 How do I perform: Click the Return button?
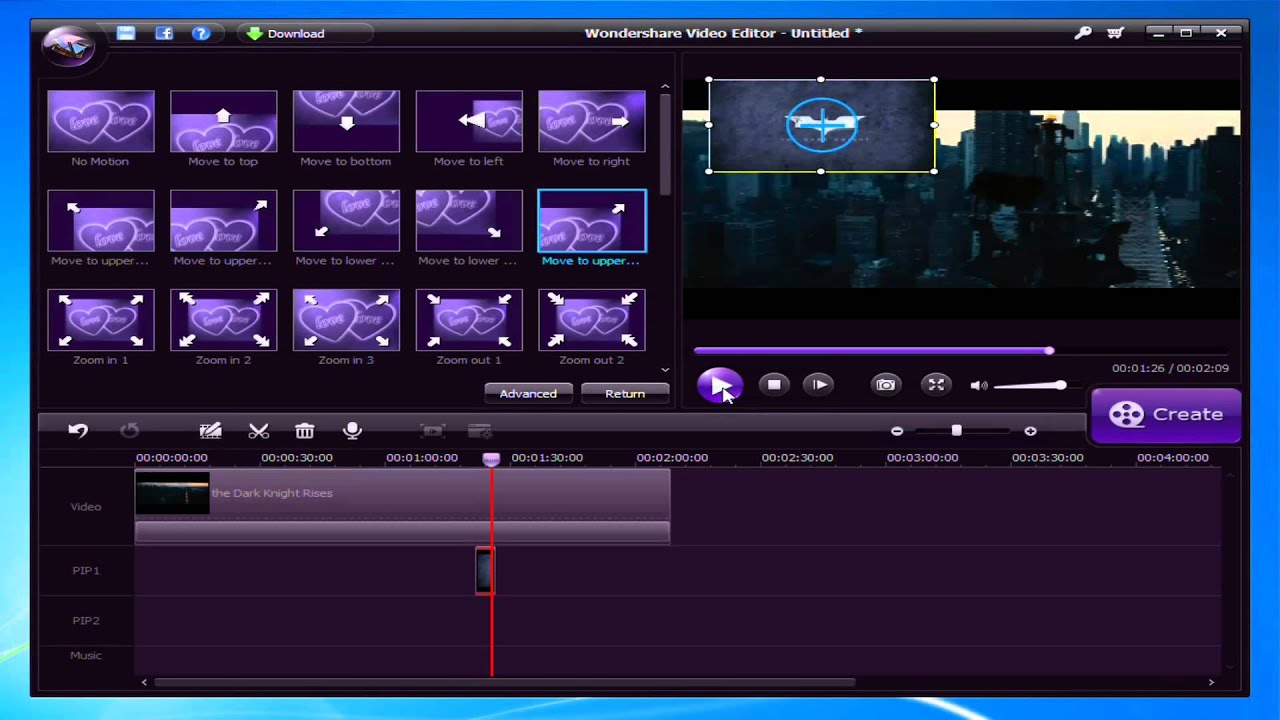pyautogui.click(x=625, y=393)
